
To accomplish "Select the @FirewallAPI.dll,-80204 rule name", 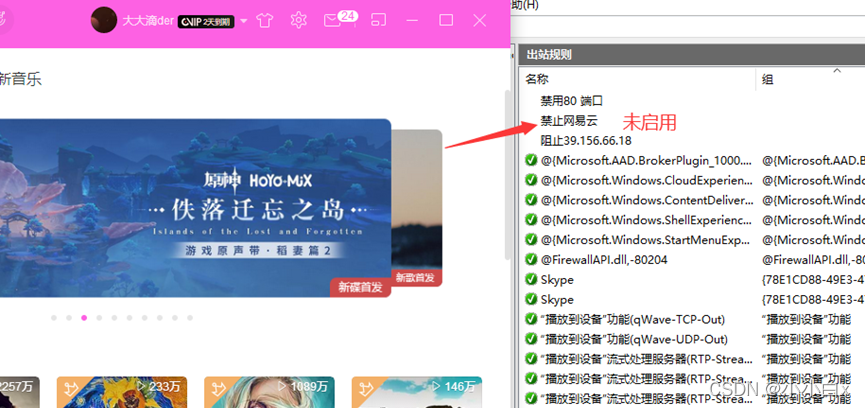I will tap(604, 260).
